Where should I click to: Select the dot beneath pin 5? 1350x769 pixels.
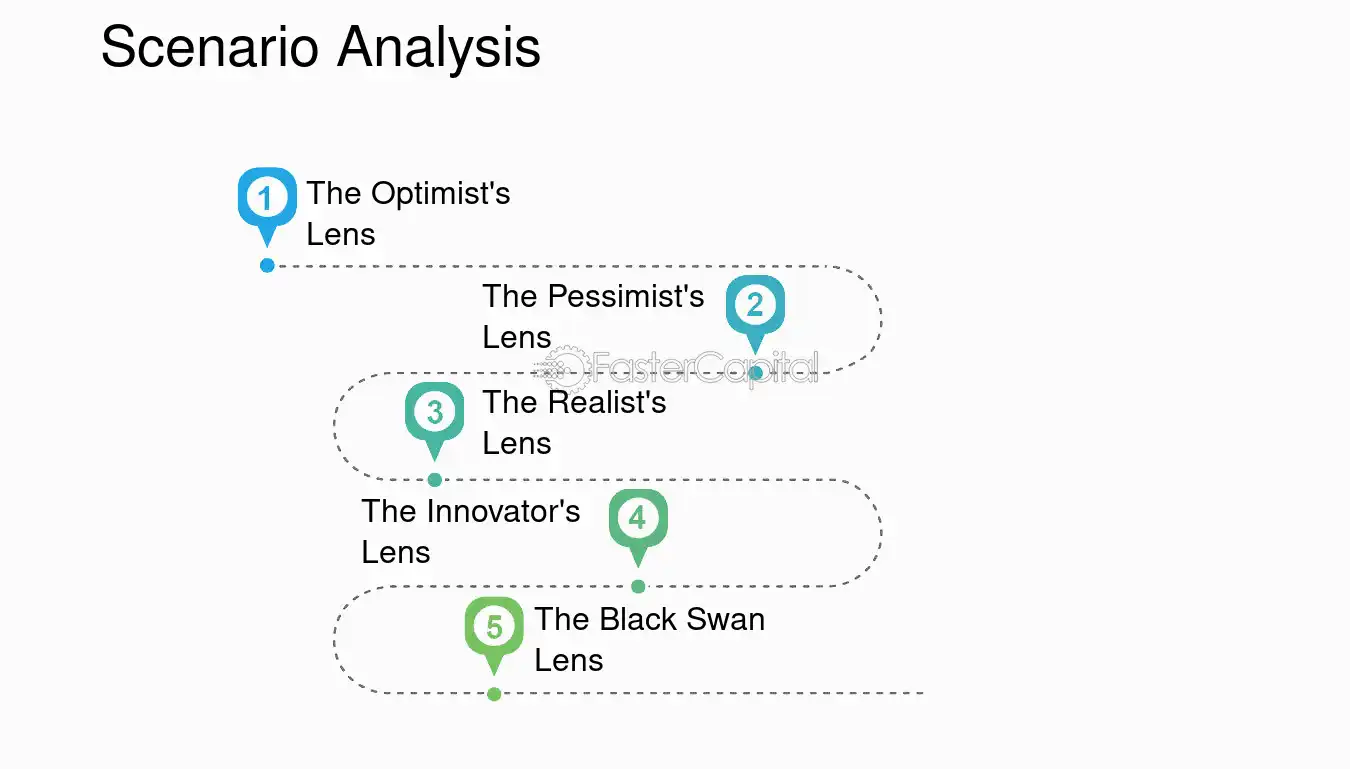494,694
